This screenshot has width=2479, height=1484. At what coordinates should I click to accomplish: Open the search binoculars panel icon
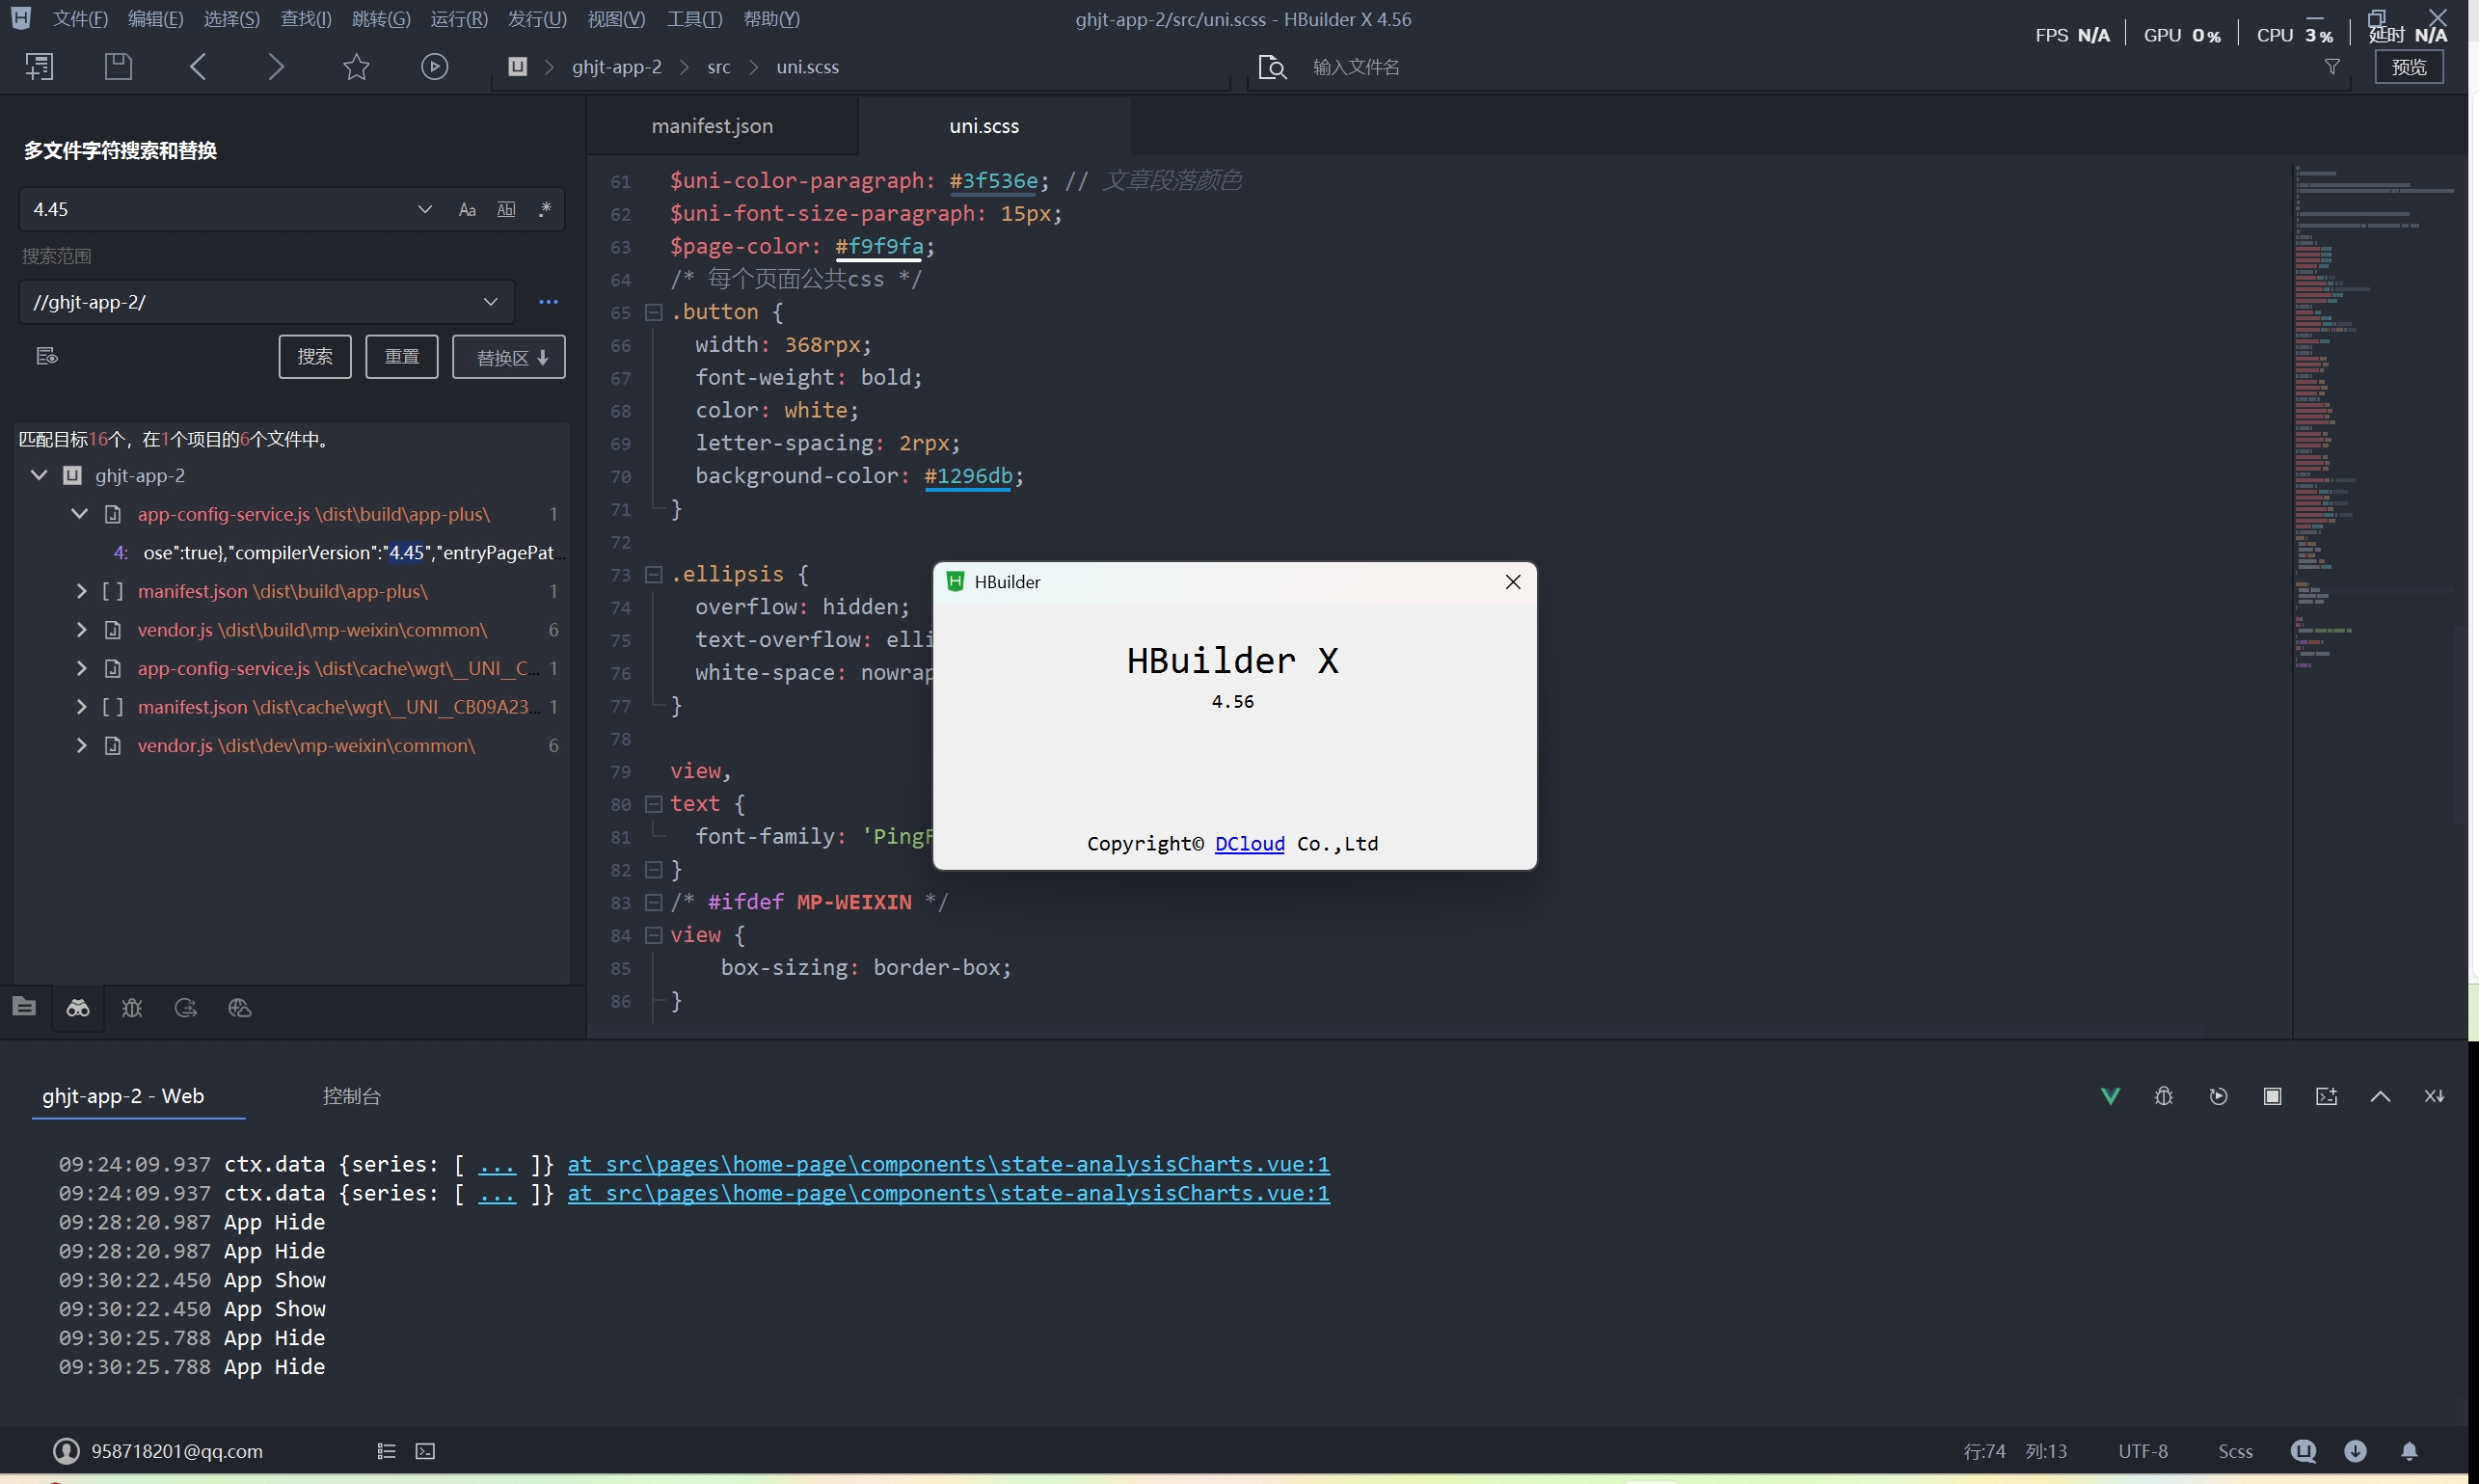(78, 1008)
